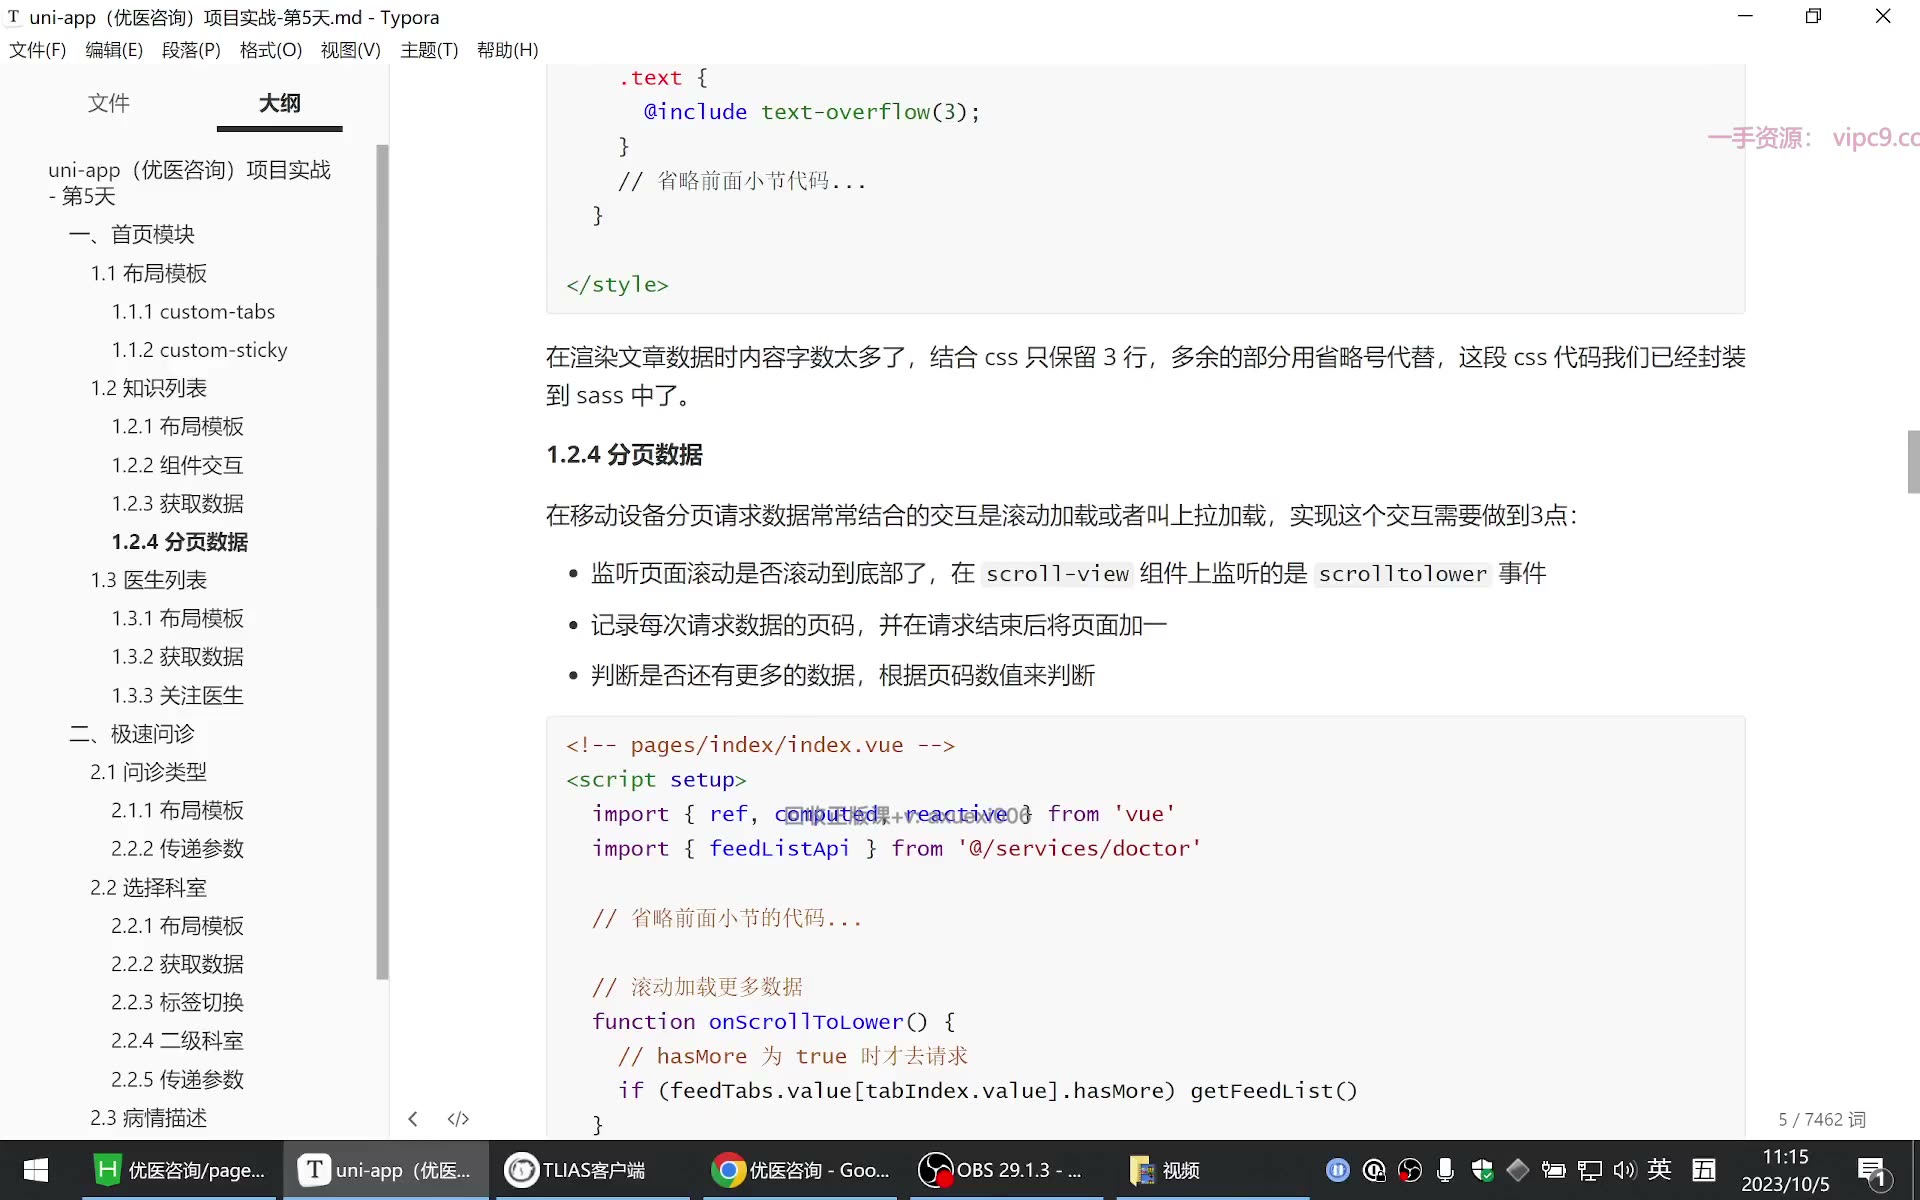Image resolution: width=1920 pixels, height=1200 pixels.
Task: Switch sidebar to the 文件 tab
Action: point(108,103)
